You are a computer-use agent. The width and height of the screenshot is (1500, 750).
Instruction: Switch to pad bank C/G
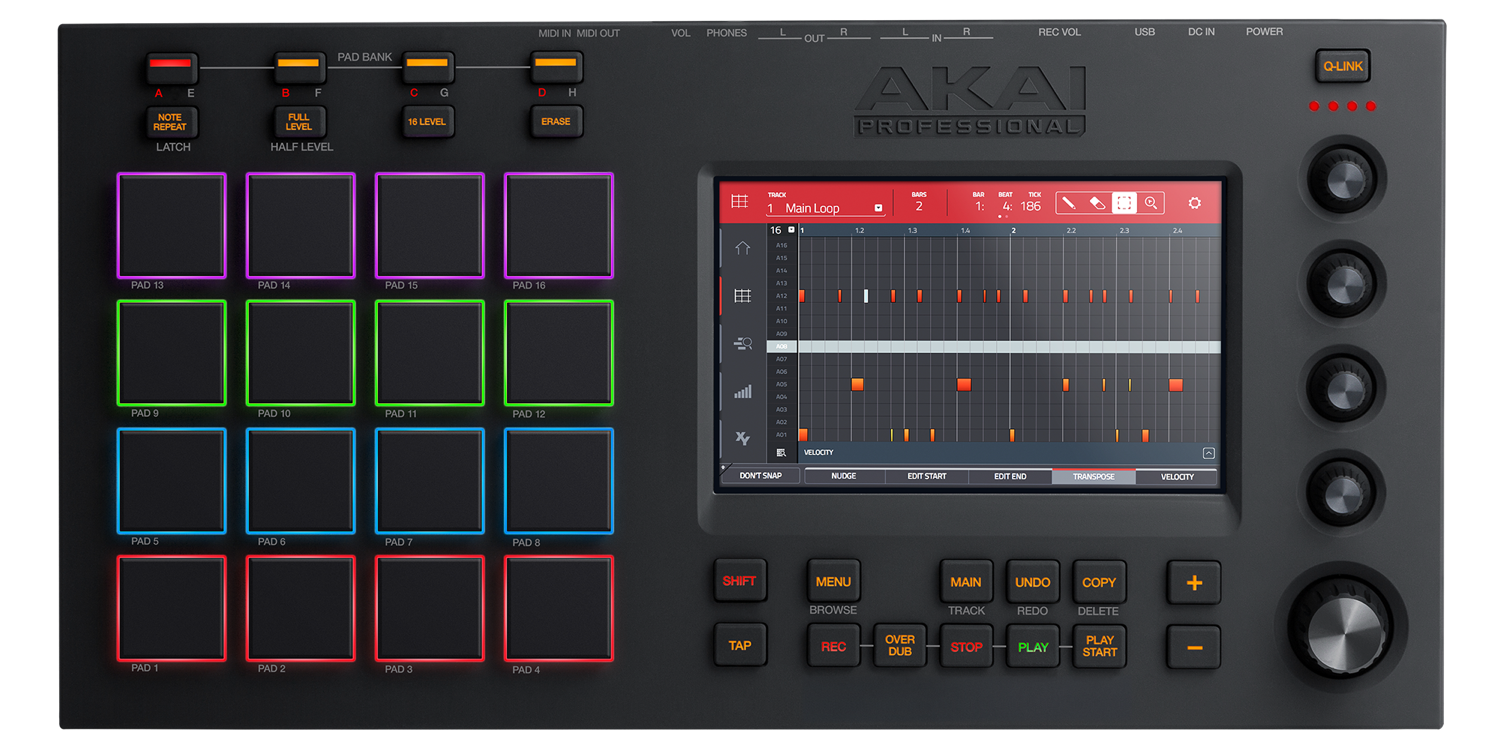coord(427,67)
